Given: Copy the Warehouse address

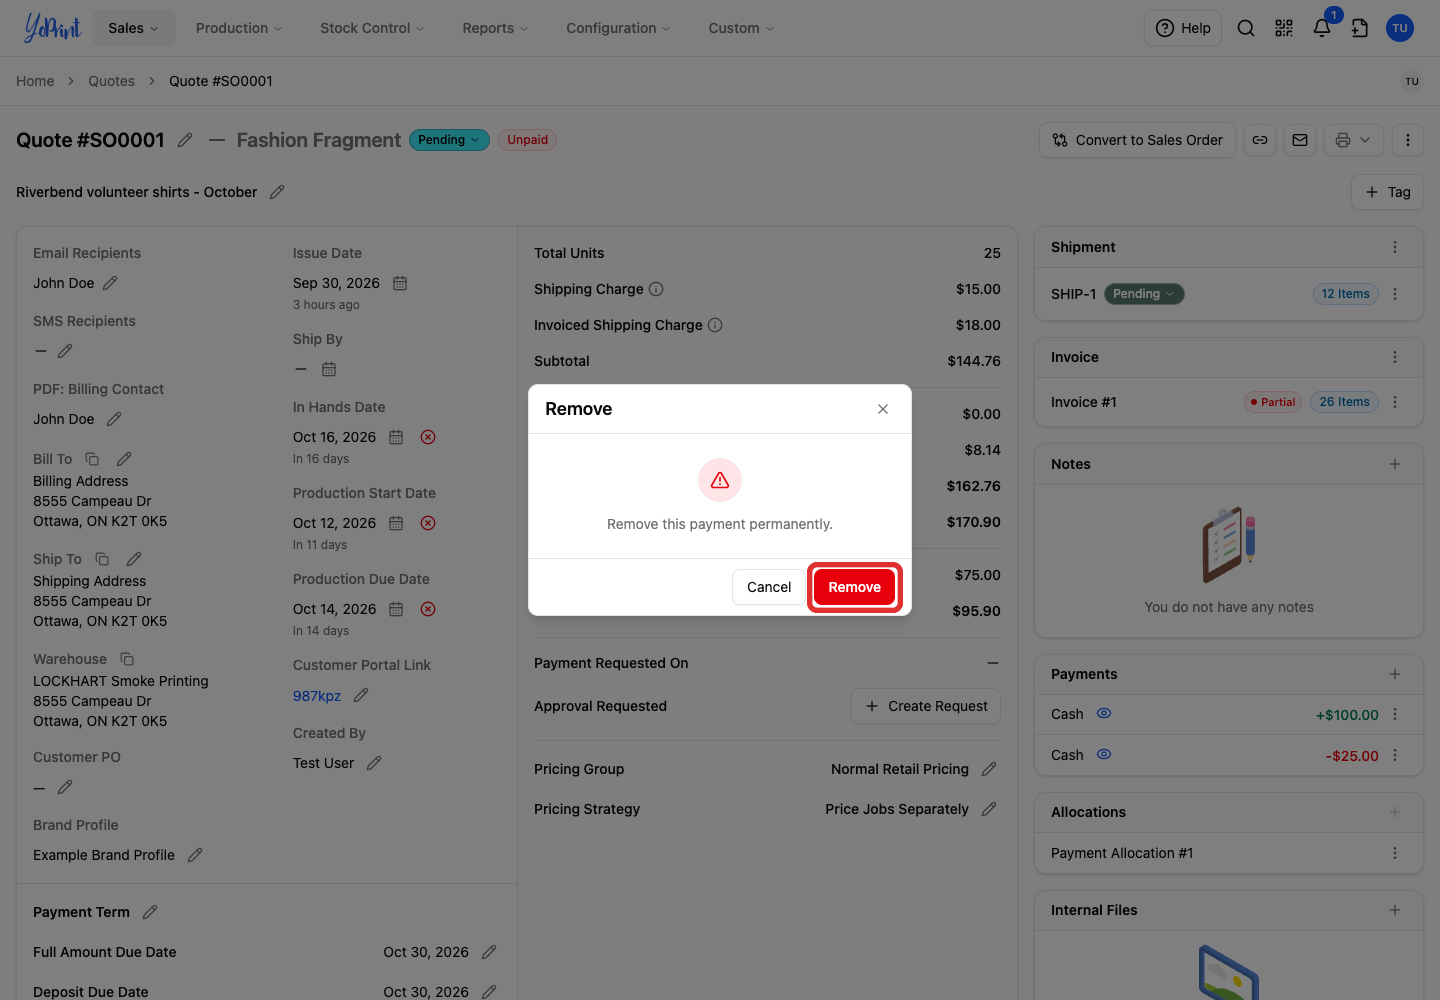Looking at the screenshot, I should (x=127, y=659).
